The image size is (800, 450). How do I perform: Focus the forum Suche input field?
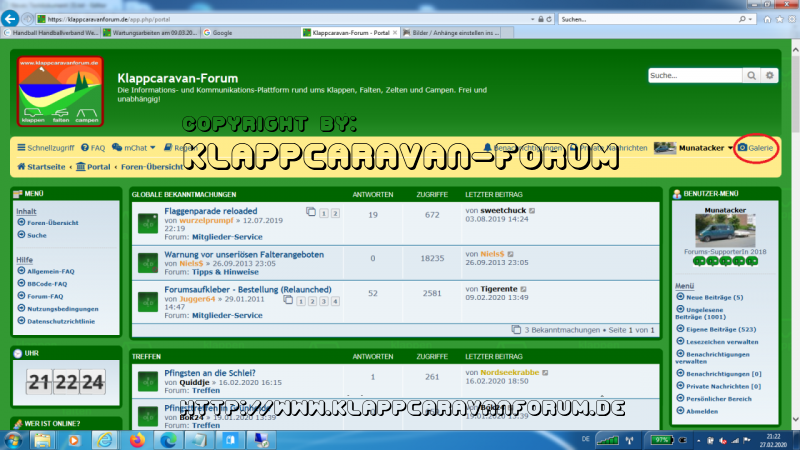tap(695, 76)
